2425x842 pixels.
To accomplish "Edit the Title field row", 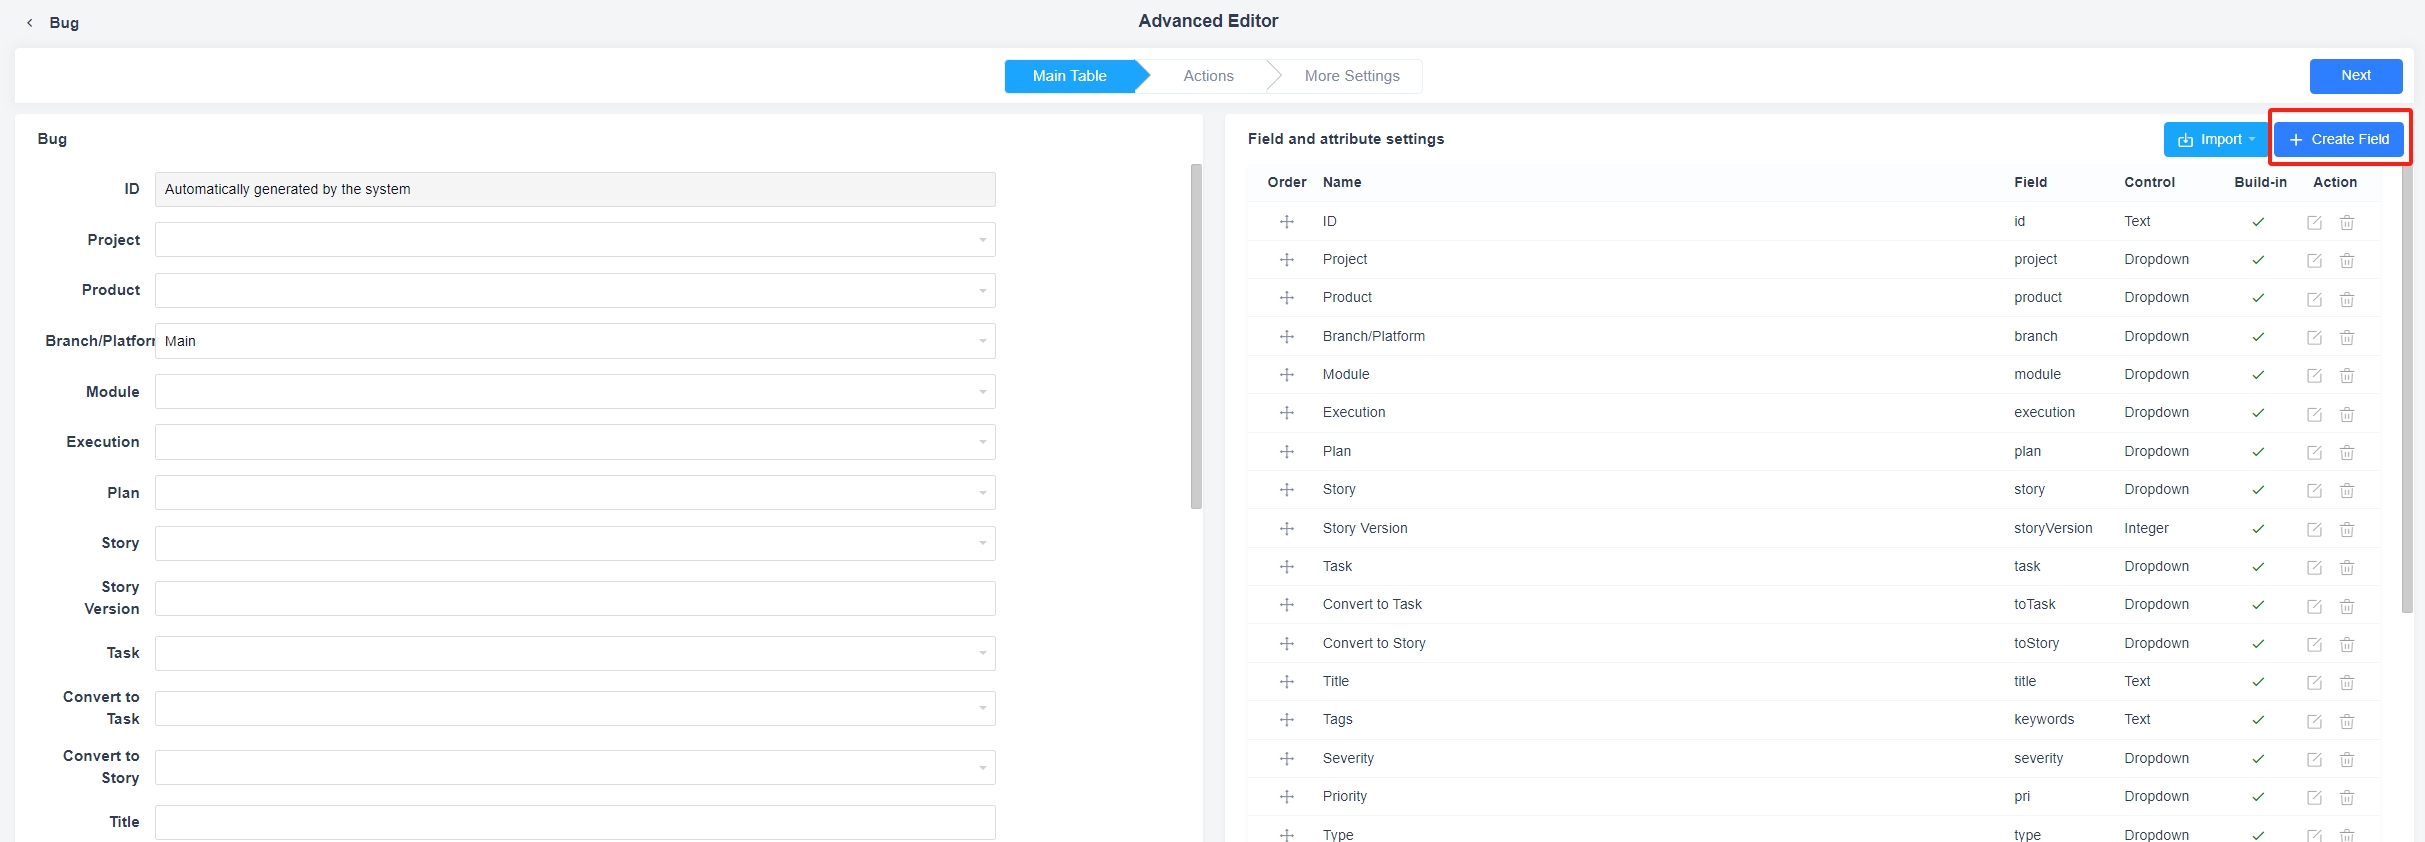I will click(2314, 683).
